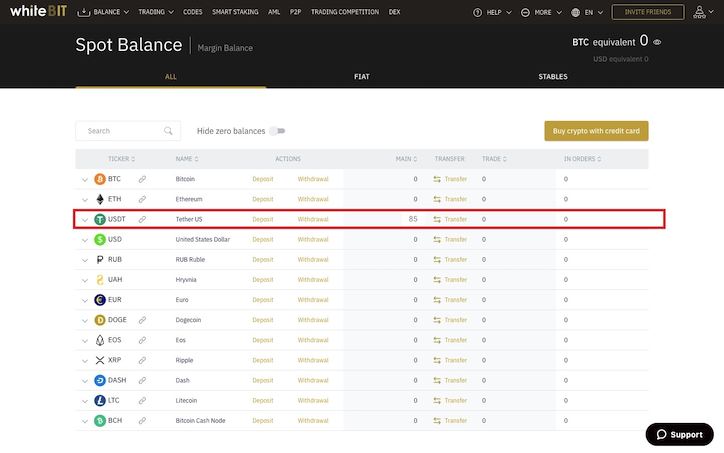The width and height of the screenshot is (724, 453).
Task: Click the link icon beside XRP ticker
Action: (142, 360)
